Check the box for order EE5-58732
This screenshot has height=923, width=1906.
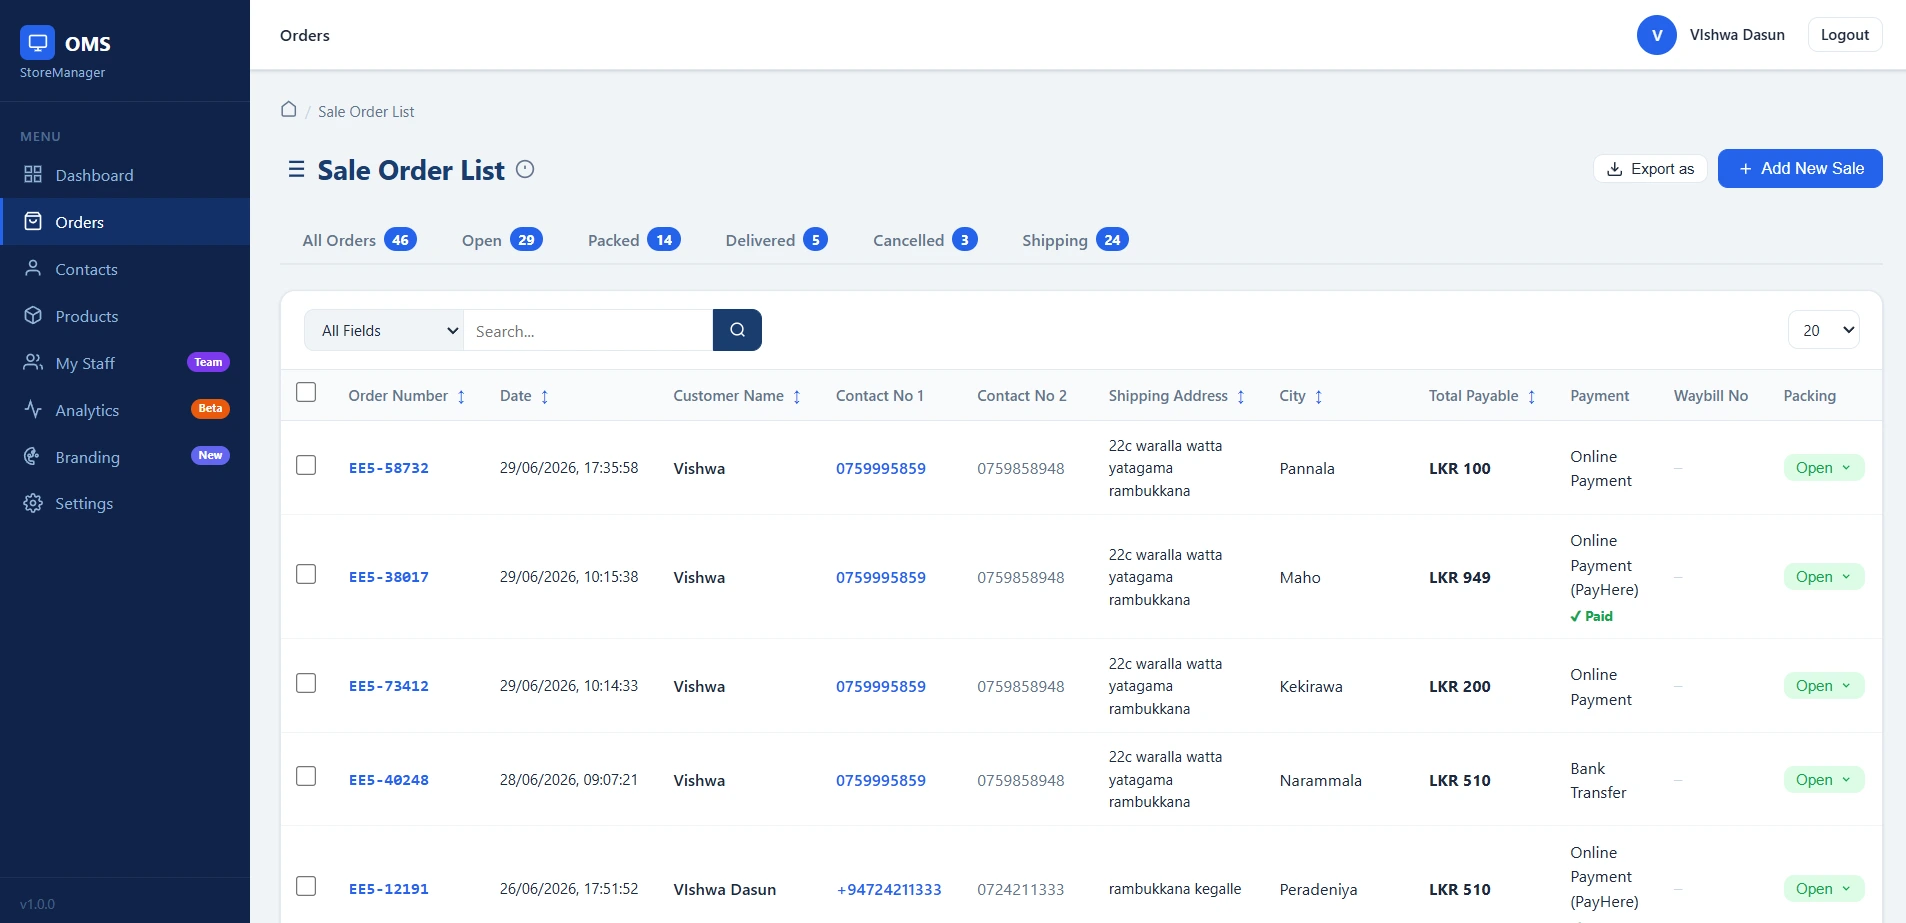click(306, 465)
